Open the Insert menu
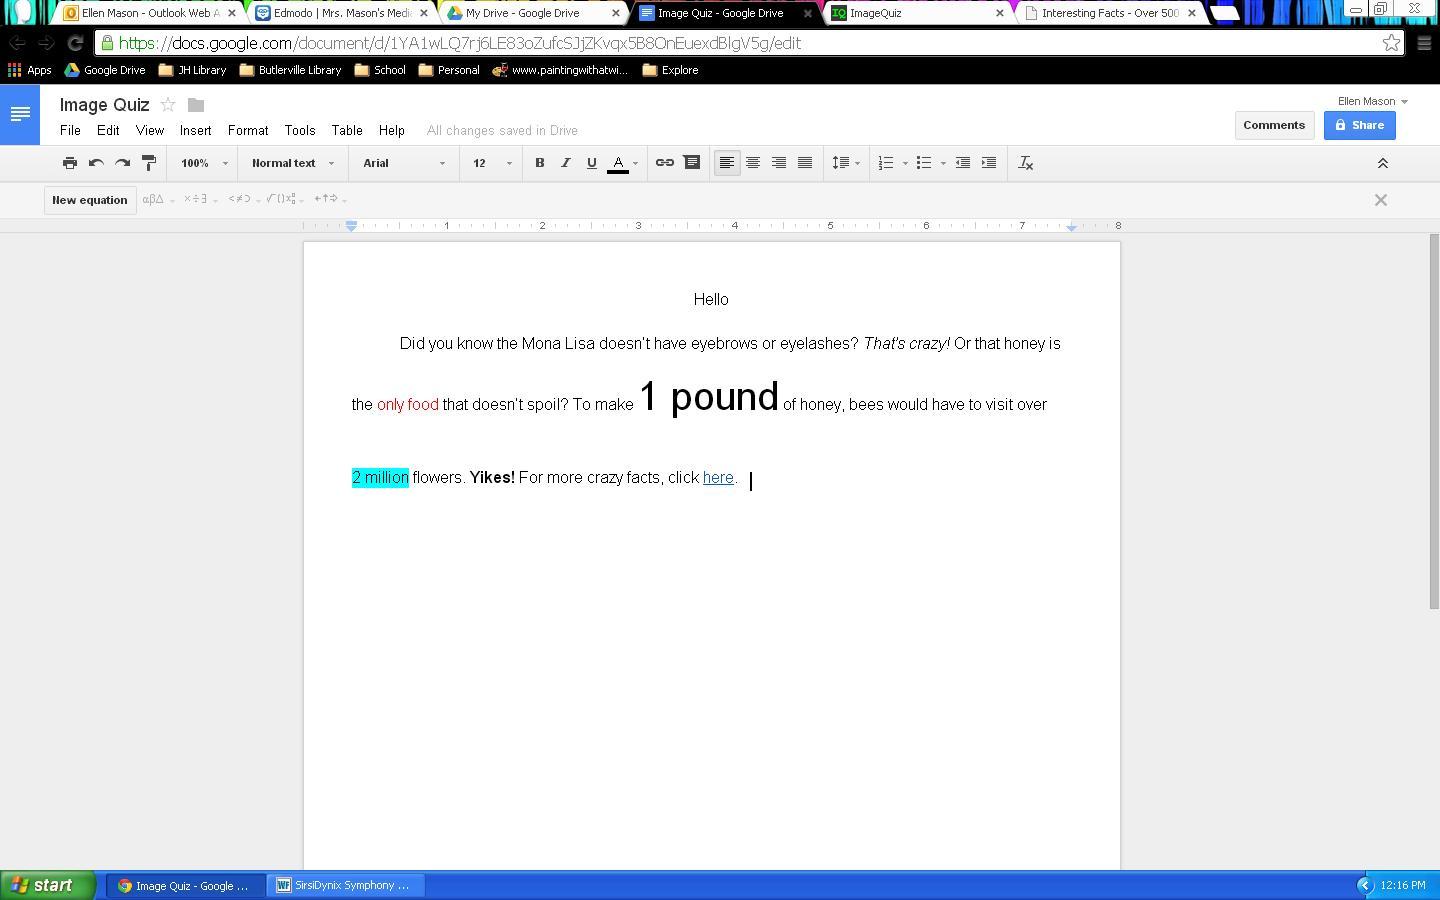 pos(195,130)
